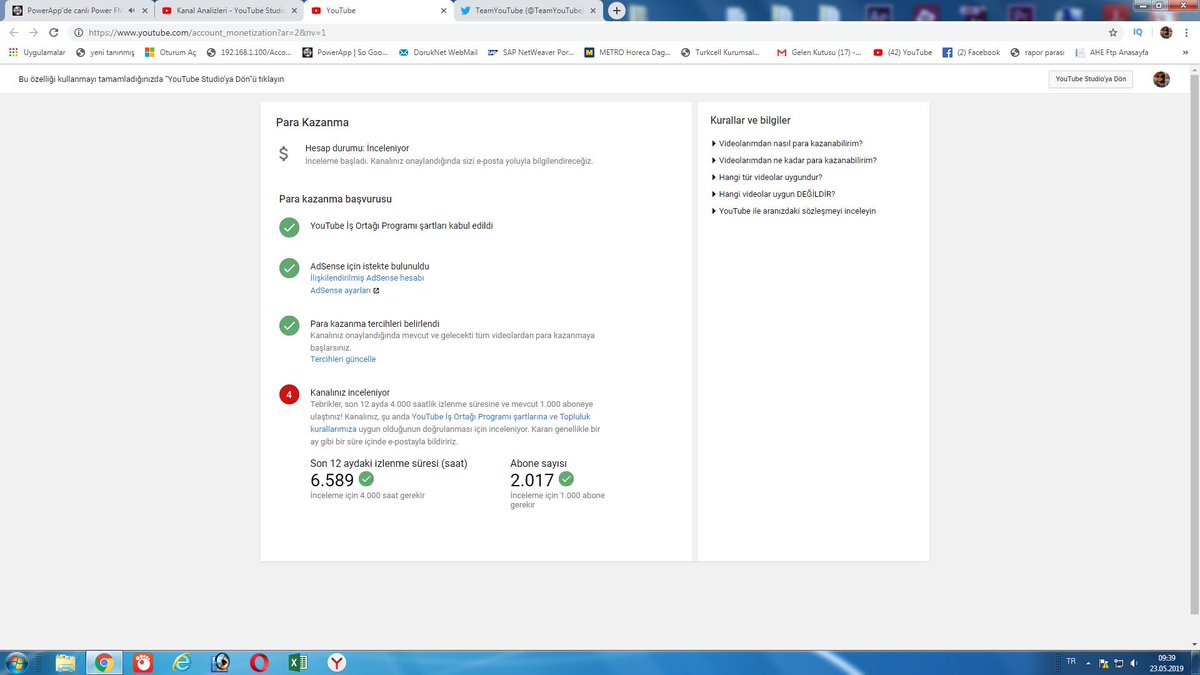Open YouTube İş Ortağı Programı şartlarına link
1200x675 pixels.
479,416
